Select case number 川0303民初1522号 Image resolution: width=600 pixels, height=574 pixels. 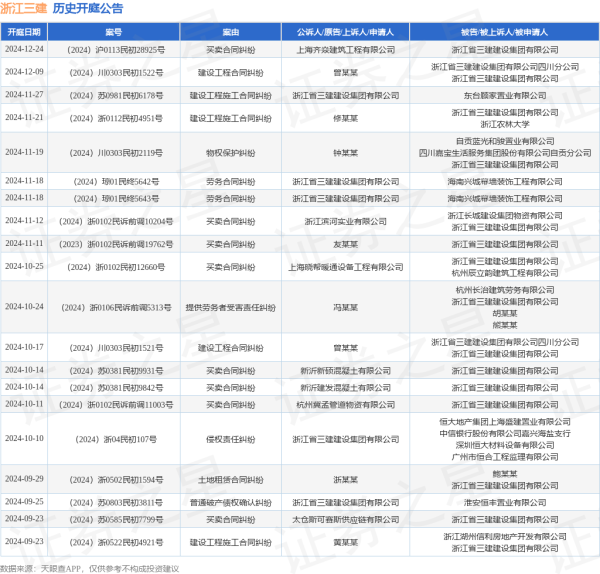tap(116, 73)
